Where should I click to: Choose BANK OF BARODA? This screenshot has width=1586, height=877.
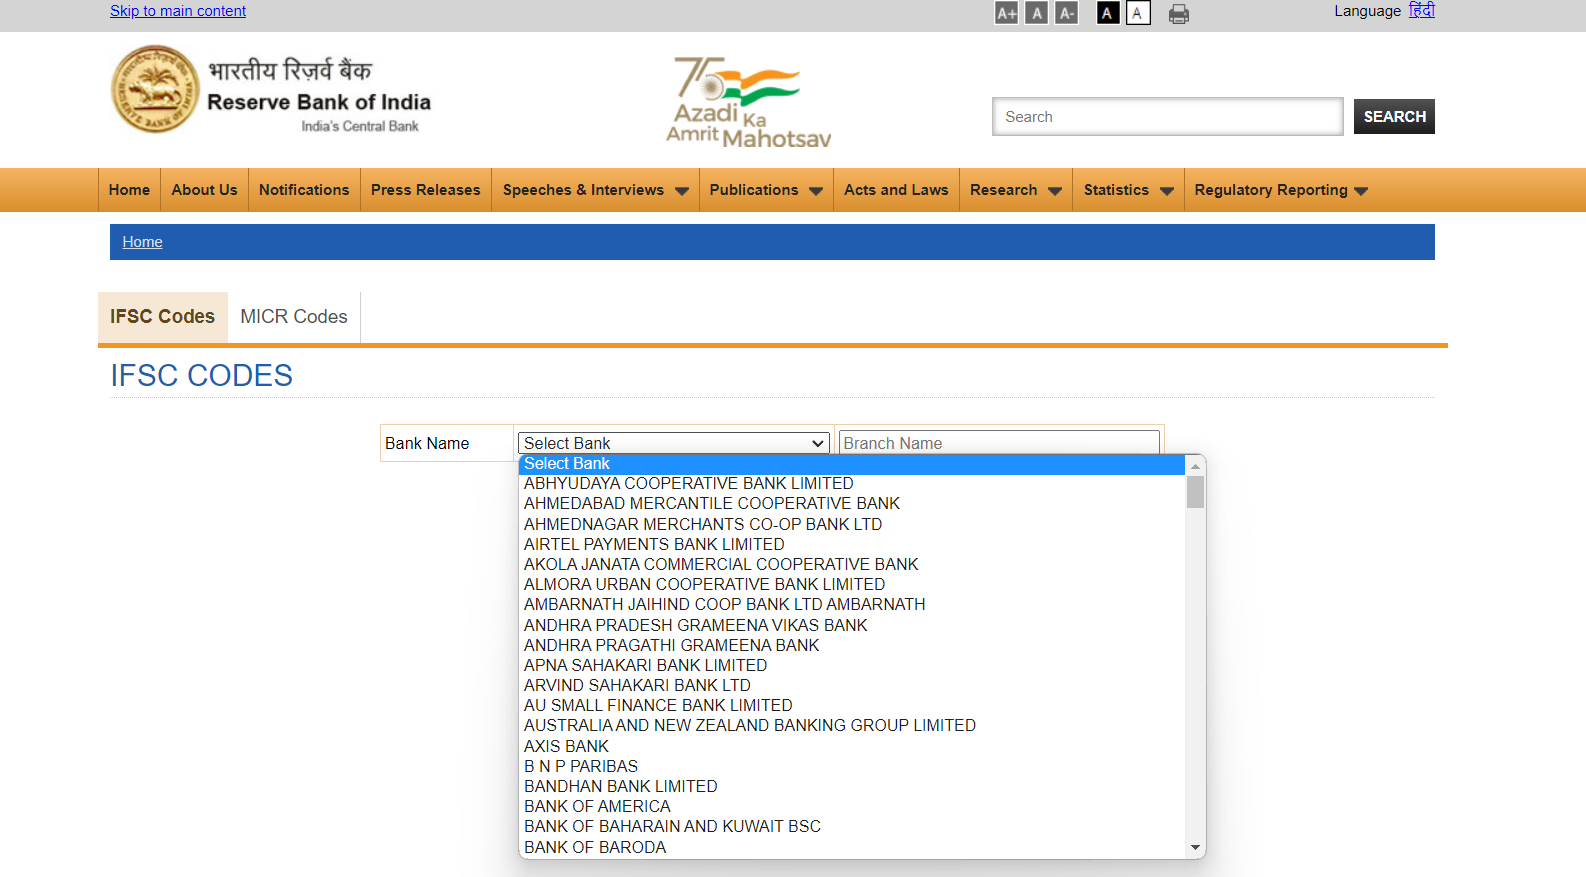click(852, 847)
